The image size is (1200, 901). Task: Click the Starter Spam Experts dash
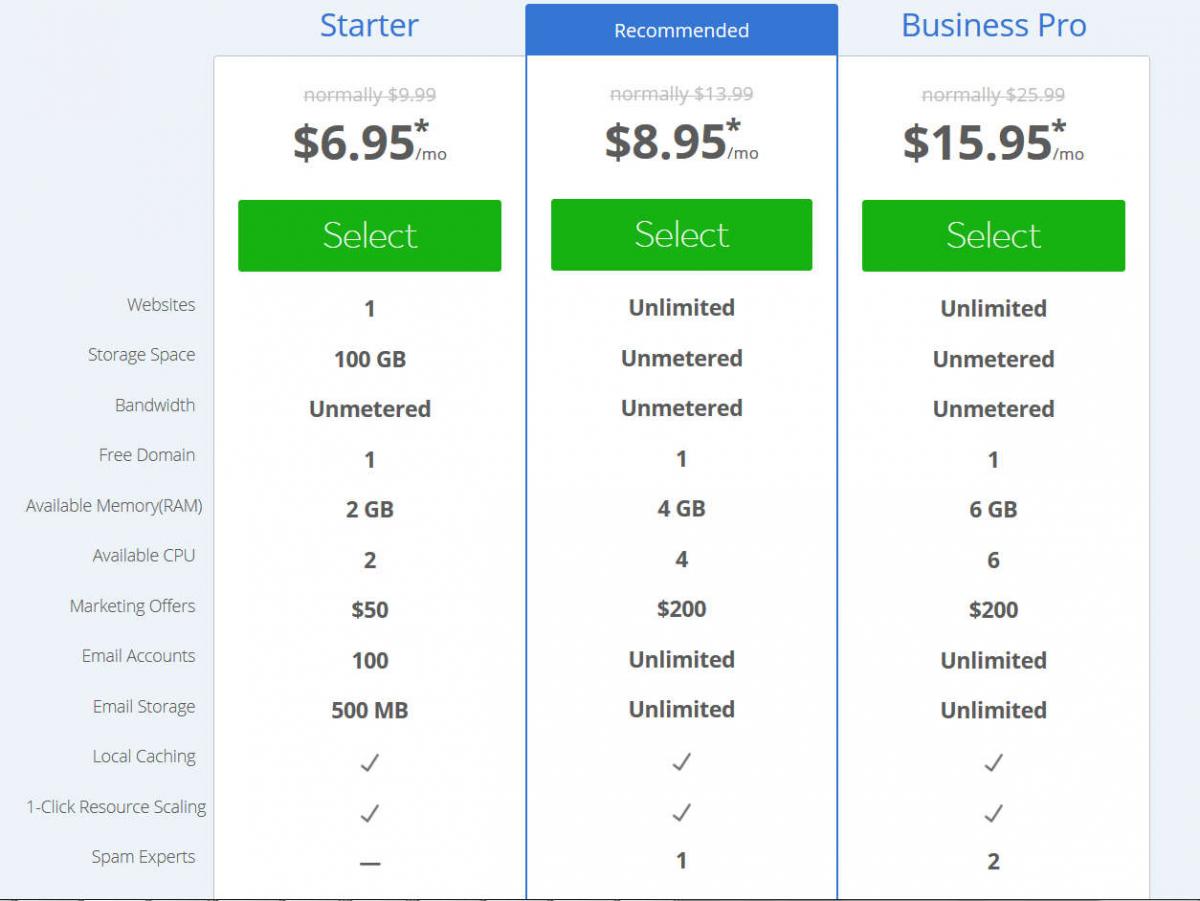coord(369,862)
